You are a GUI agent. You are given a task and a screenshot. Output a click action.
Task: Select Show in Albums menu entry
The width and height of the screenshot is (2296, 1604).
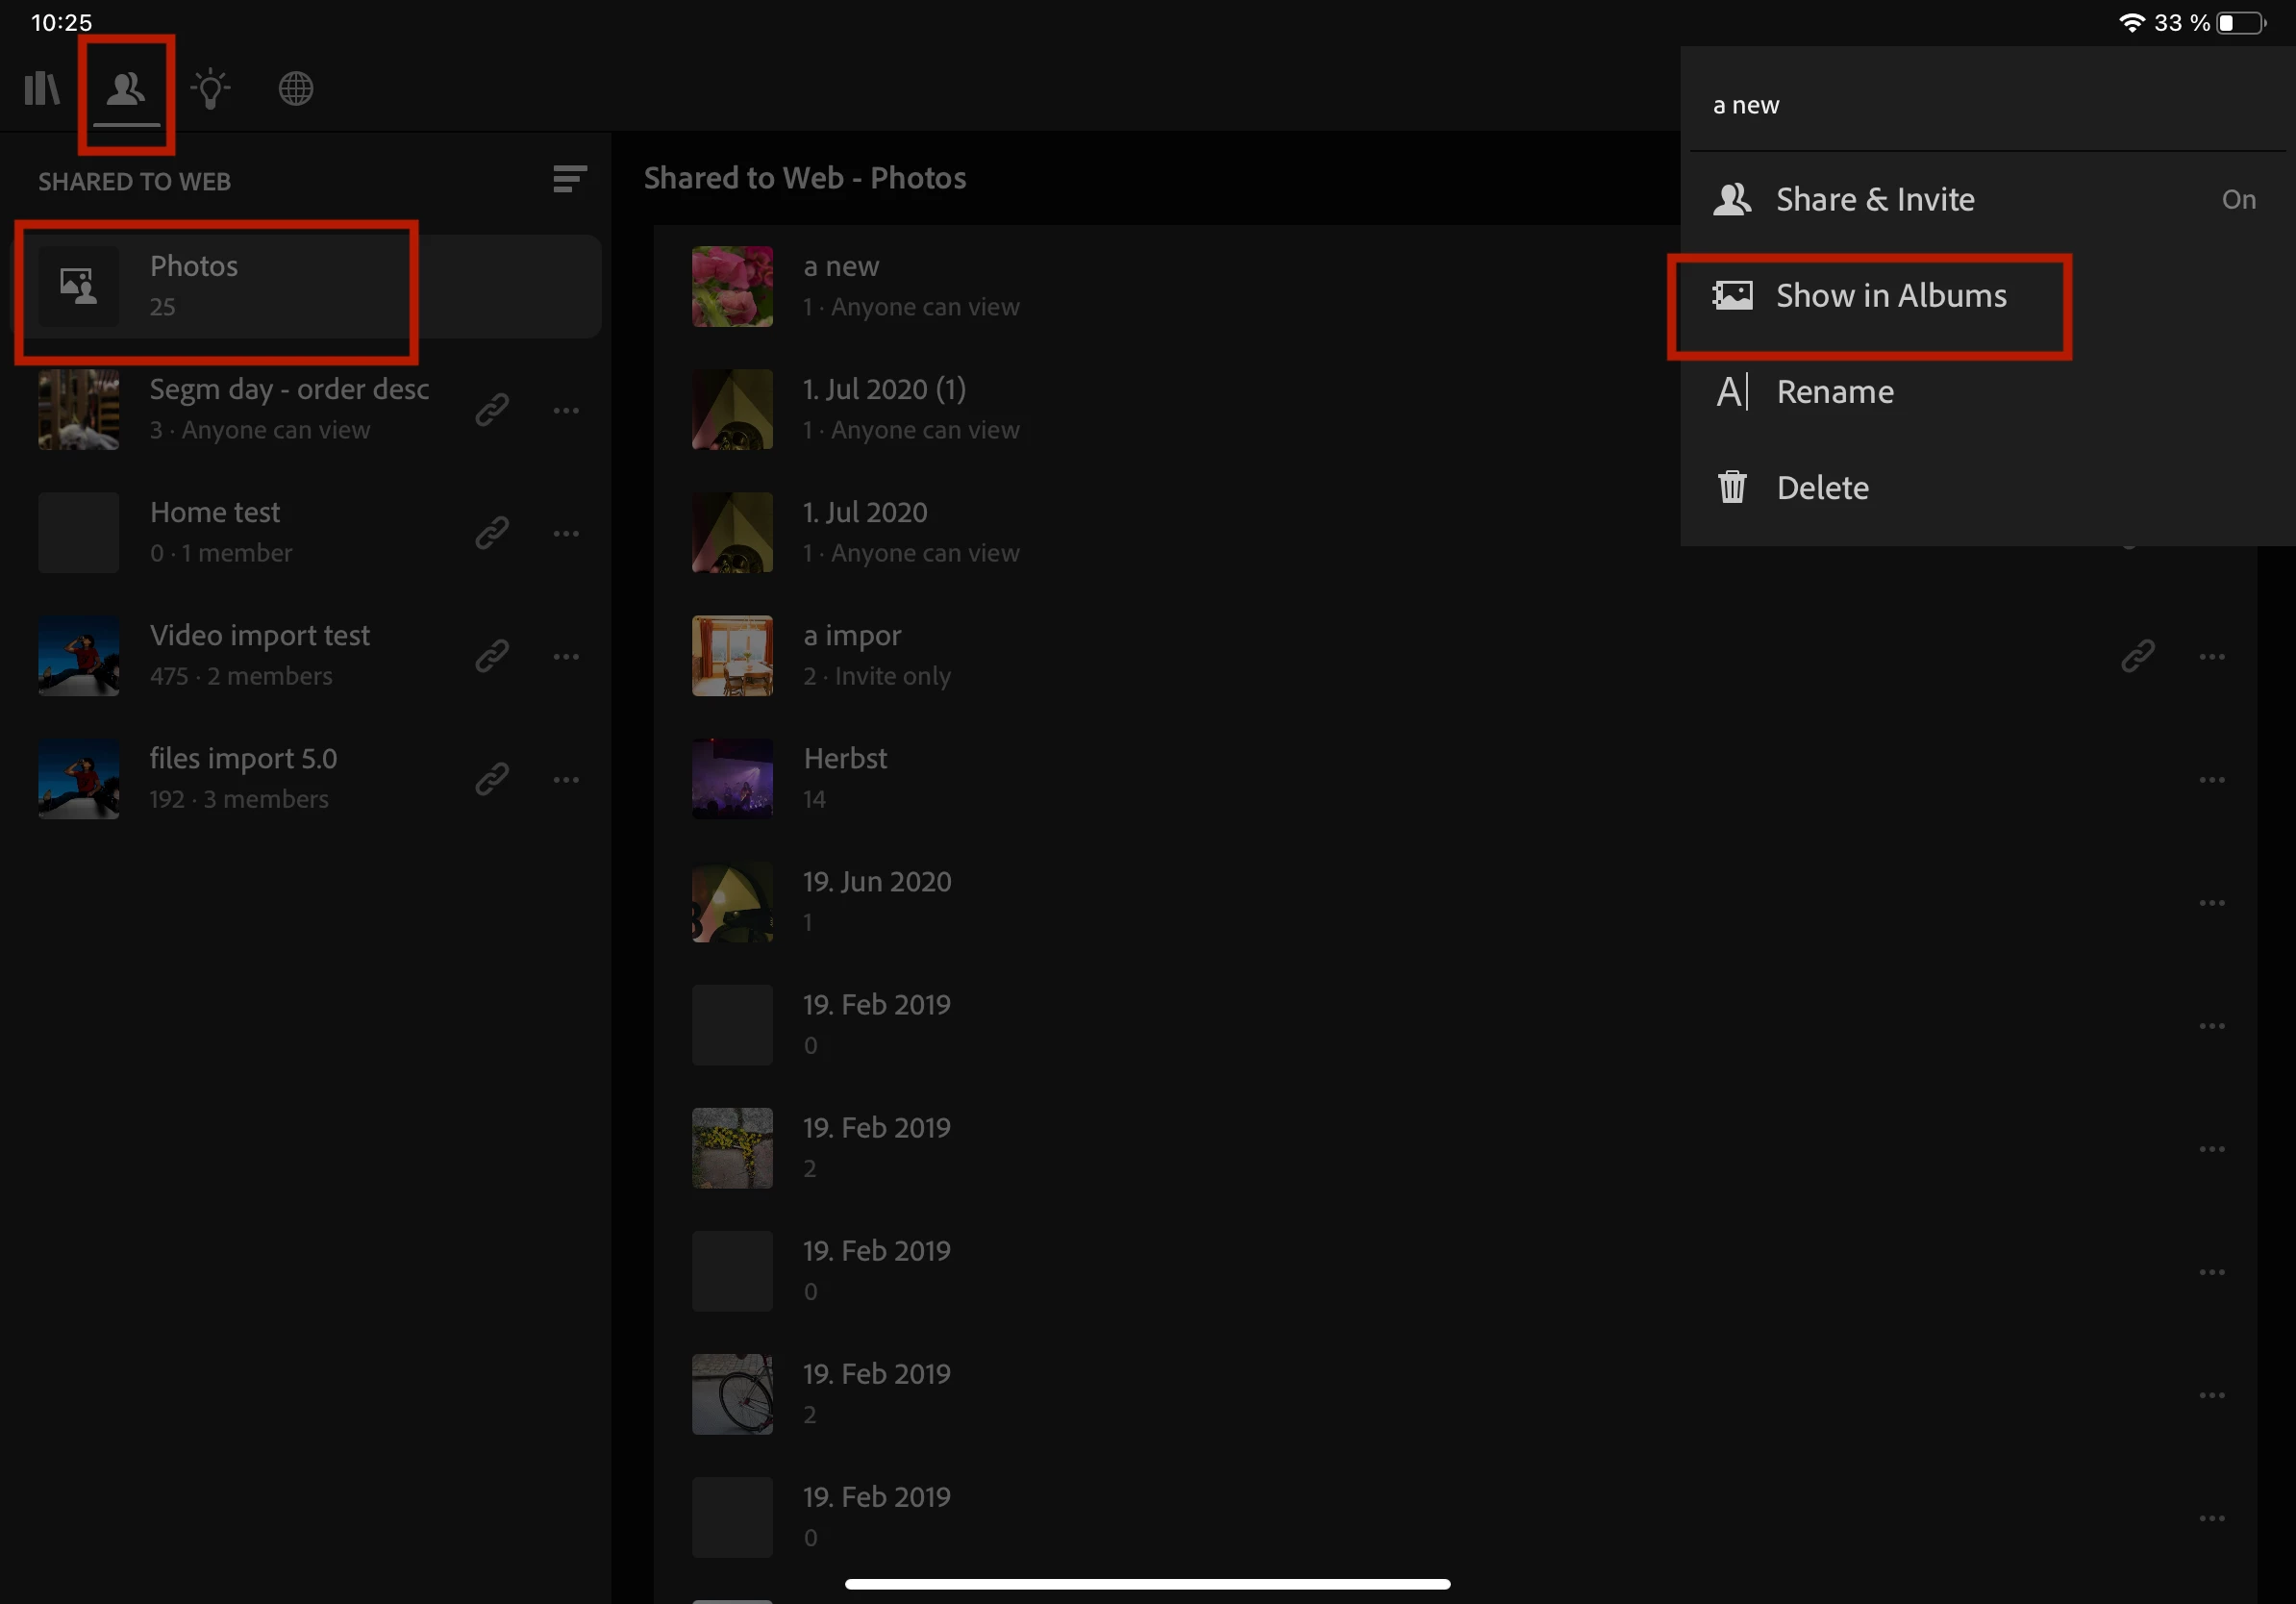point(1890,296)
